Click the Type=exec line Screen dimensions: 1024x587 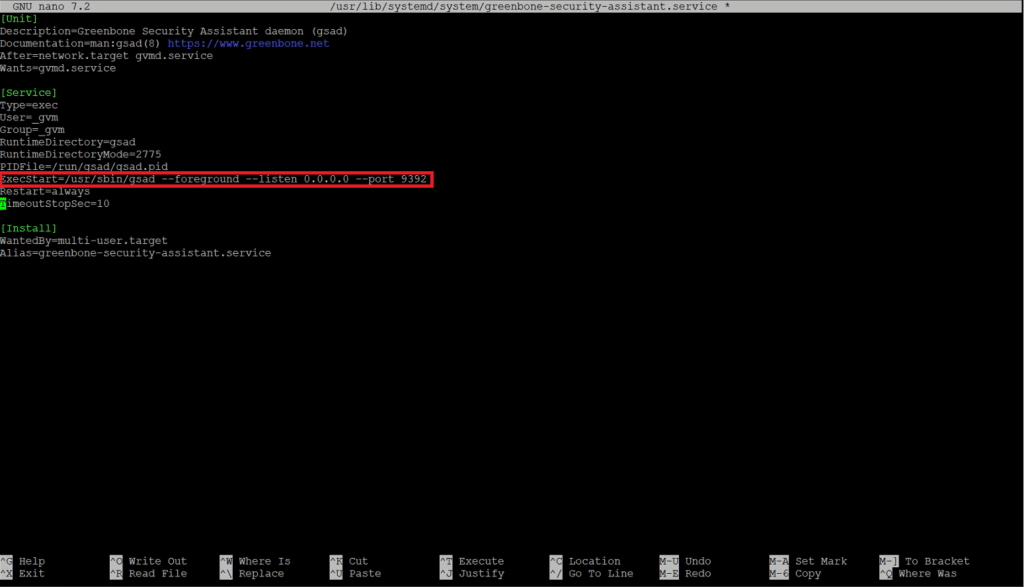29,105
